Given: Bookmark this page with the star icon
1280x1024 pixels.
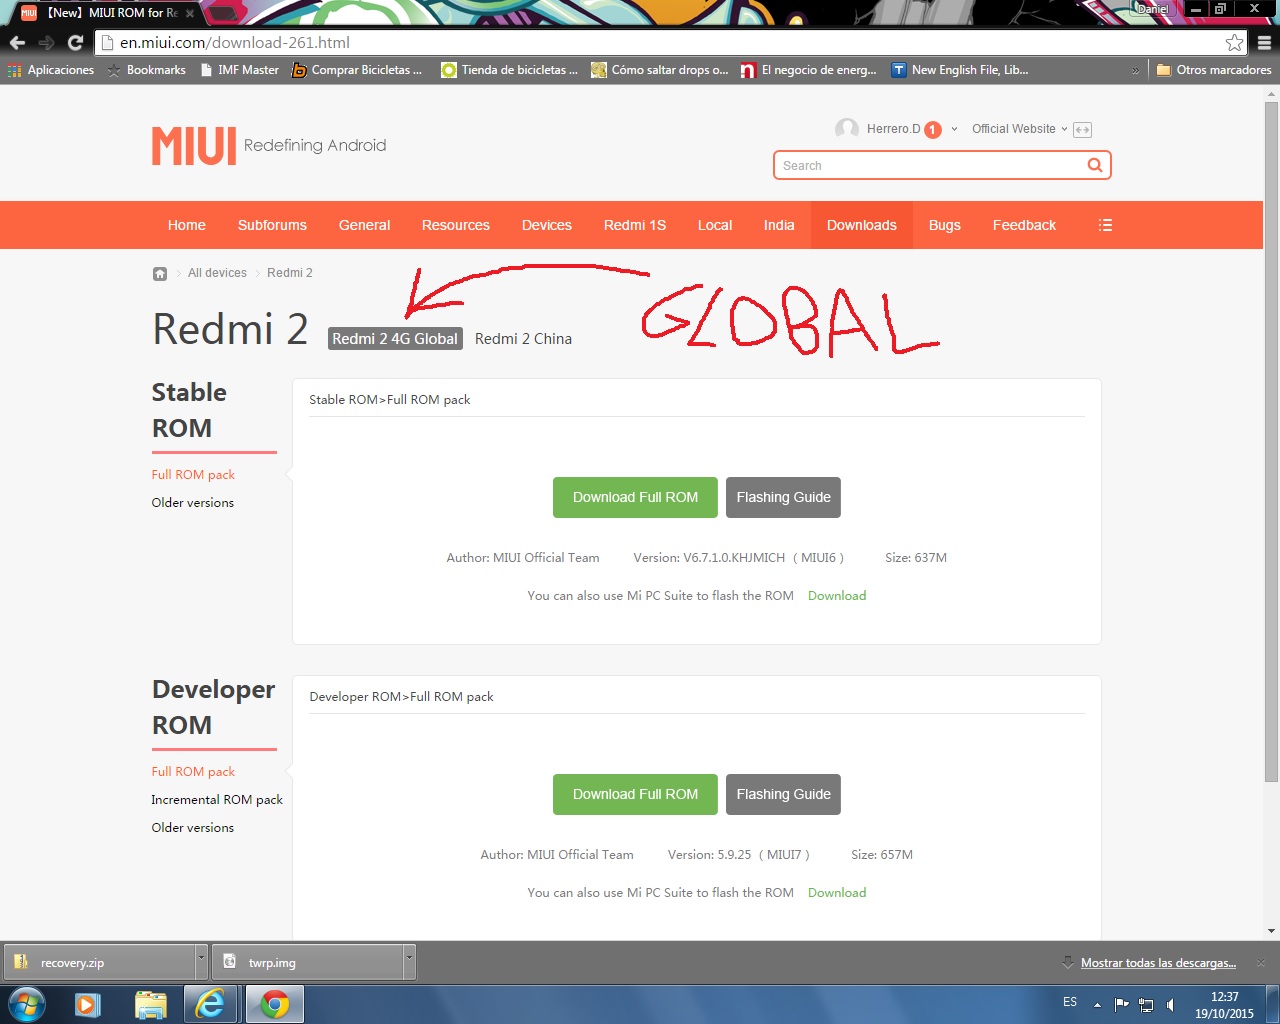Looking at the screenshot, I should (x=1235, y=43).
